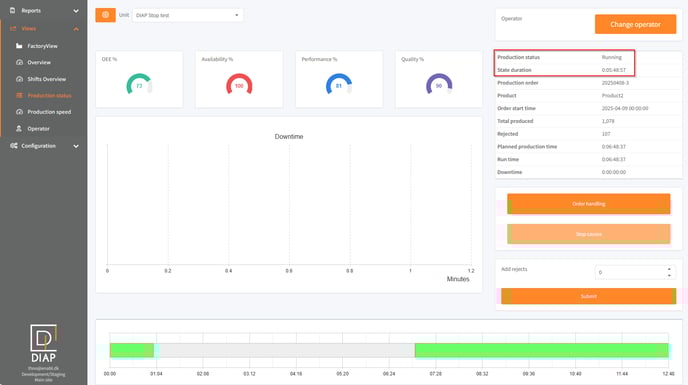Viewport: 688px width, 385px height.
Task: Click the 07:28 tick label on timeline
Action: tap(435, 374)
